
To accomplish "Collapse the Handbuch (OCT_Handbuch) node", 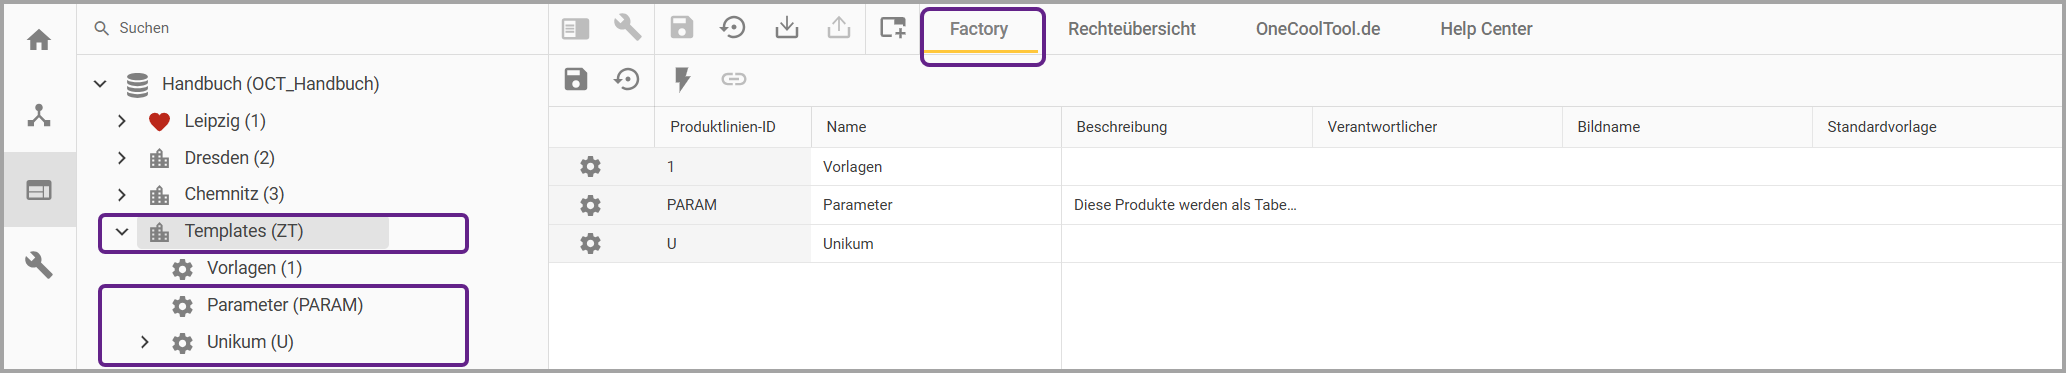I will pos(100,84).
